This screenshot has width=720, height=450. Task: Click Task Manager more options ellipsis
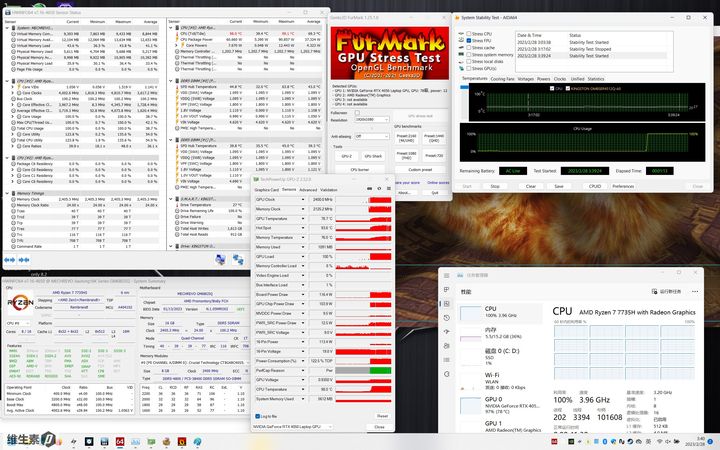[x=695, y=292]
